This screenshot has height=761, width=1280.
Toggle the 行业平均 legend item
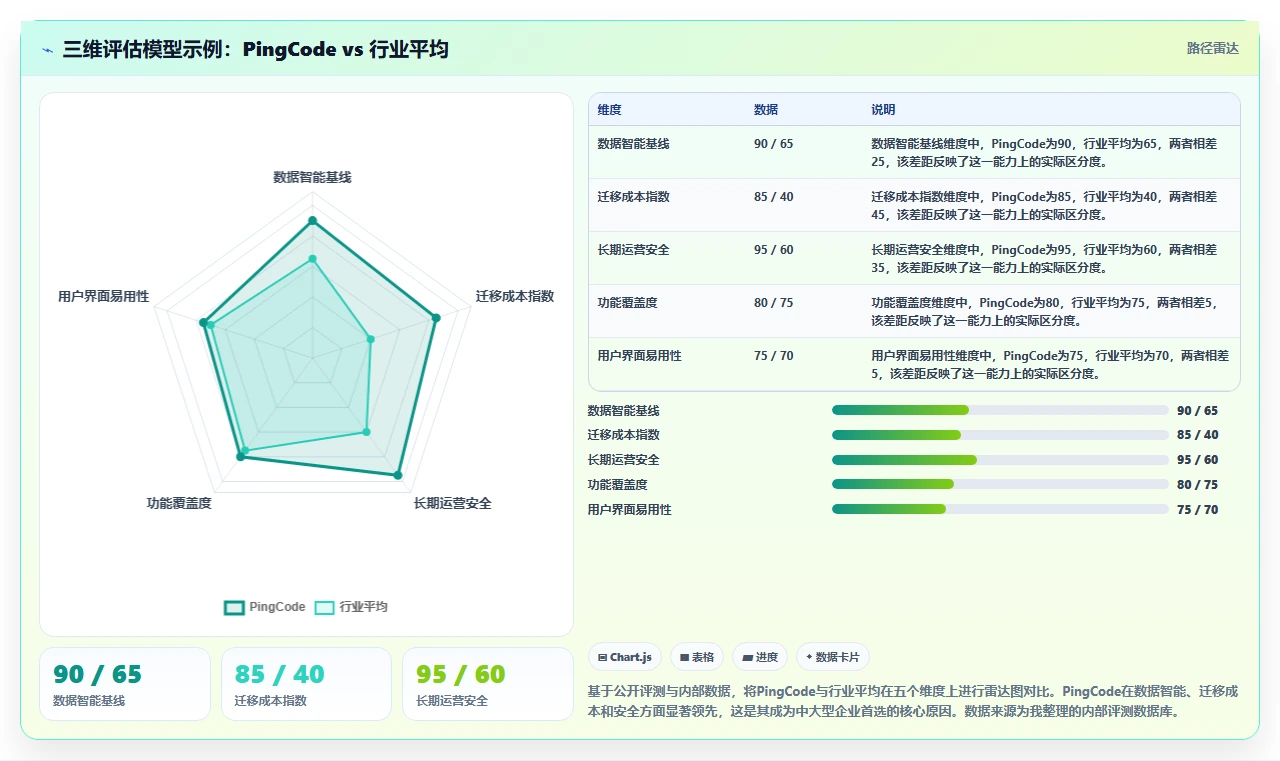[351, 607]
